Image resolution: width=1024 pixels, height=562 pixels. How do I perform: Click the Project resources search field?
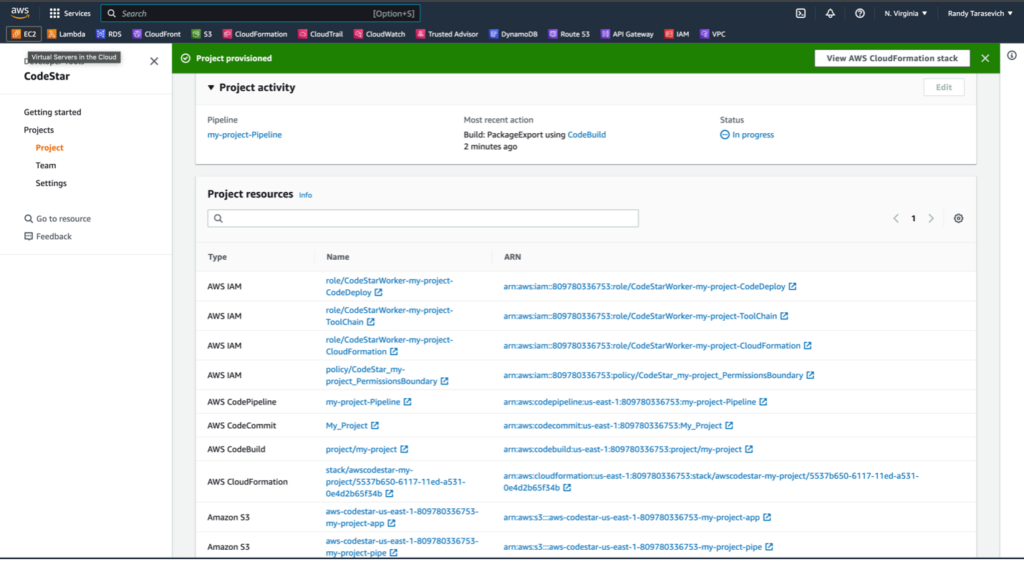pyautogui.click(x=423, y=218)
